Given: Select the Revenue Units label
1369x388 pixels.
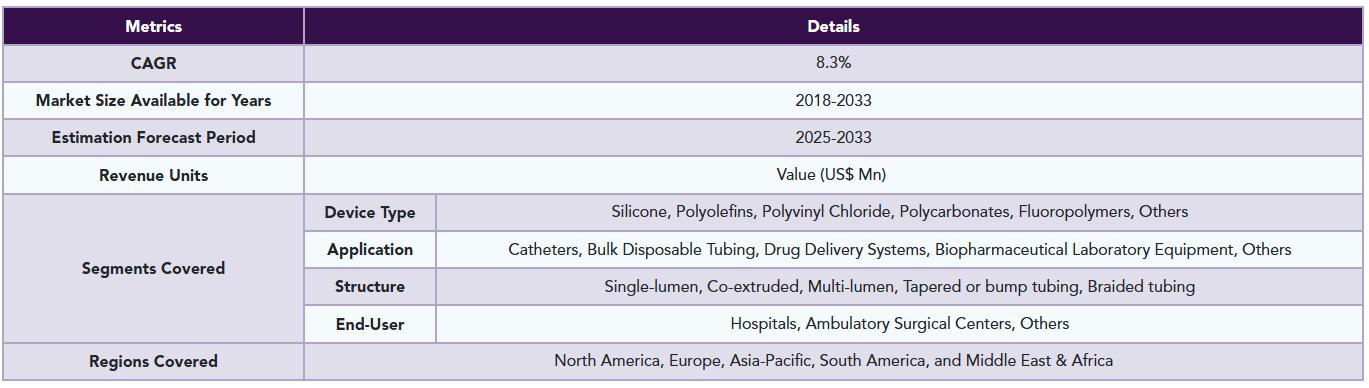Looking at the screenshot, I should [x=153, y=175].
